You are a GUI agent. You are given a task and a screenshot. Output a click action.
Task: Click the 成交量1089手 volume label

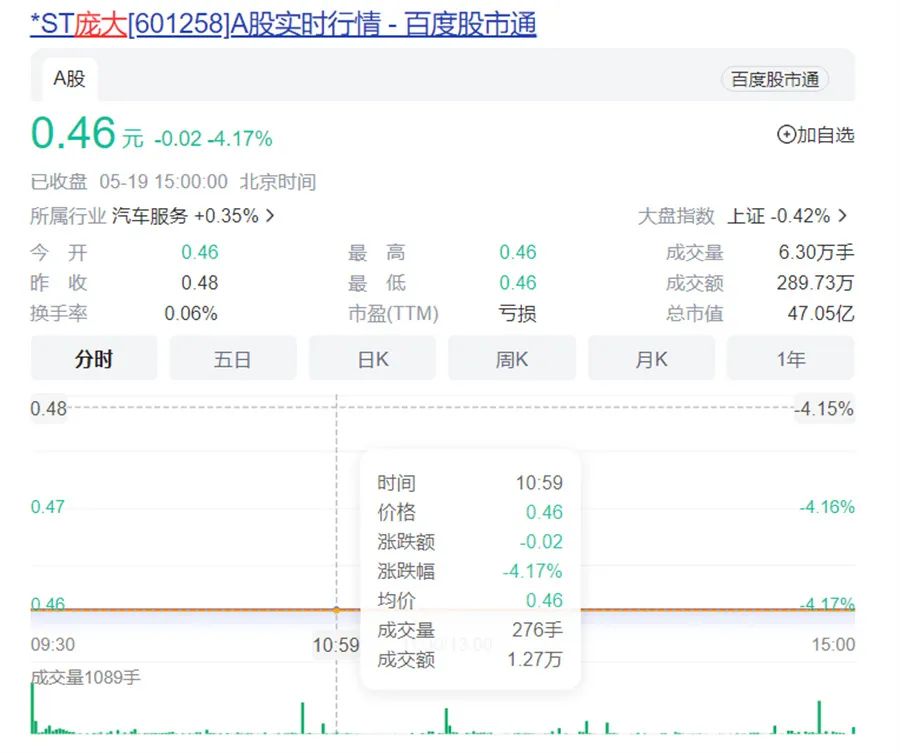85,678
